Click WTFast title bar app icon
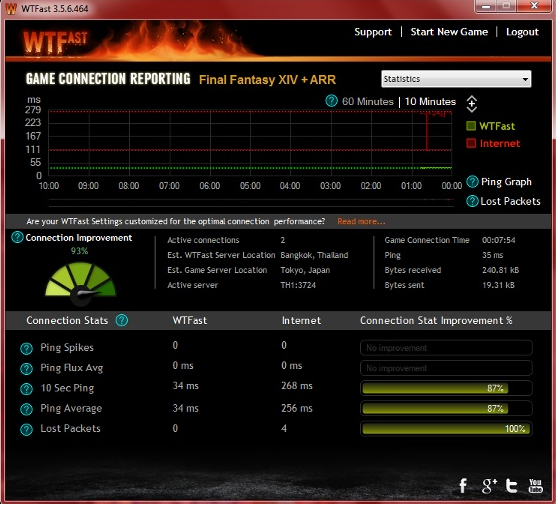The width and height of the screenshot is (556, 505). pyautogui.click(x=11, y=9)
